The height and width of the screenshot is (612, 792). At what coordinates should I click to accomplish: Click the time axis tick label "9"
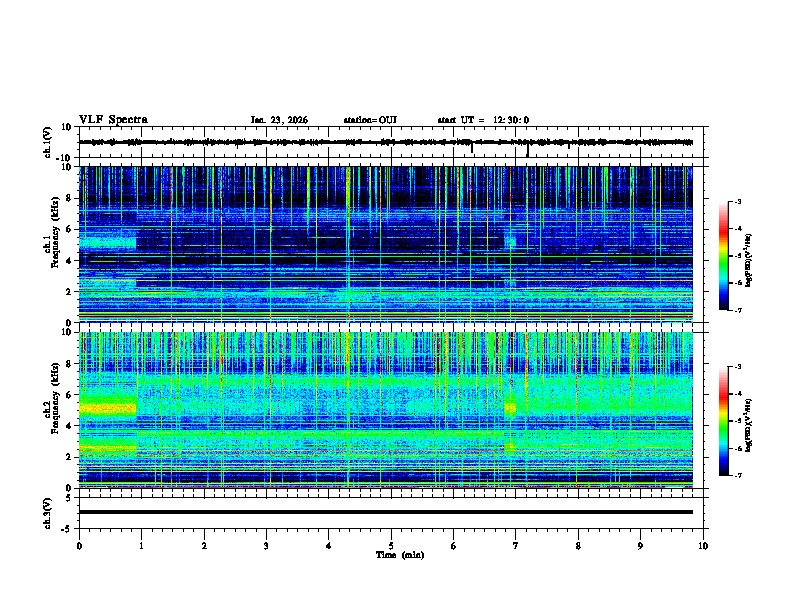tap(640, 546)
